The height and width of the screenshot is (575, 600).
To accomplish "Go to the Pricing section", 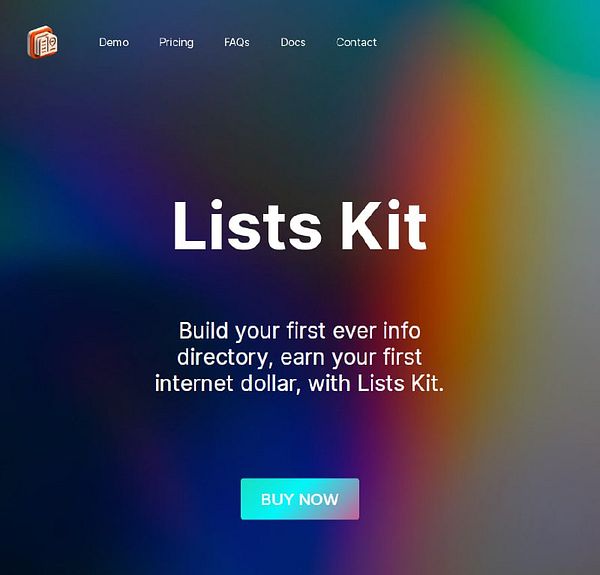I will [176, 42].
